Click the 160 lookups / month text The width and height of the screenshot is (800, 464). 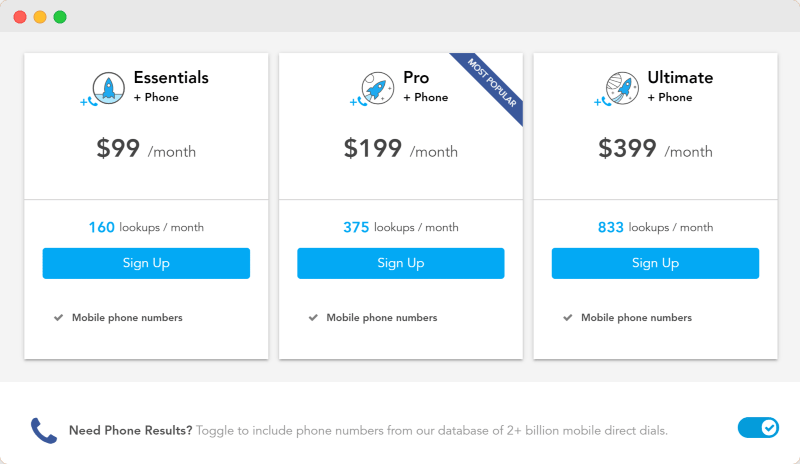146,227
